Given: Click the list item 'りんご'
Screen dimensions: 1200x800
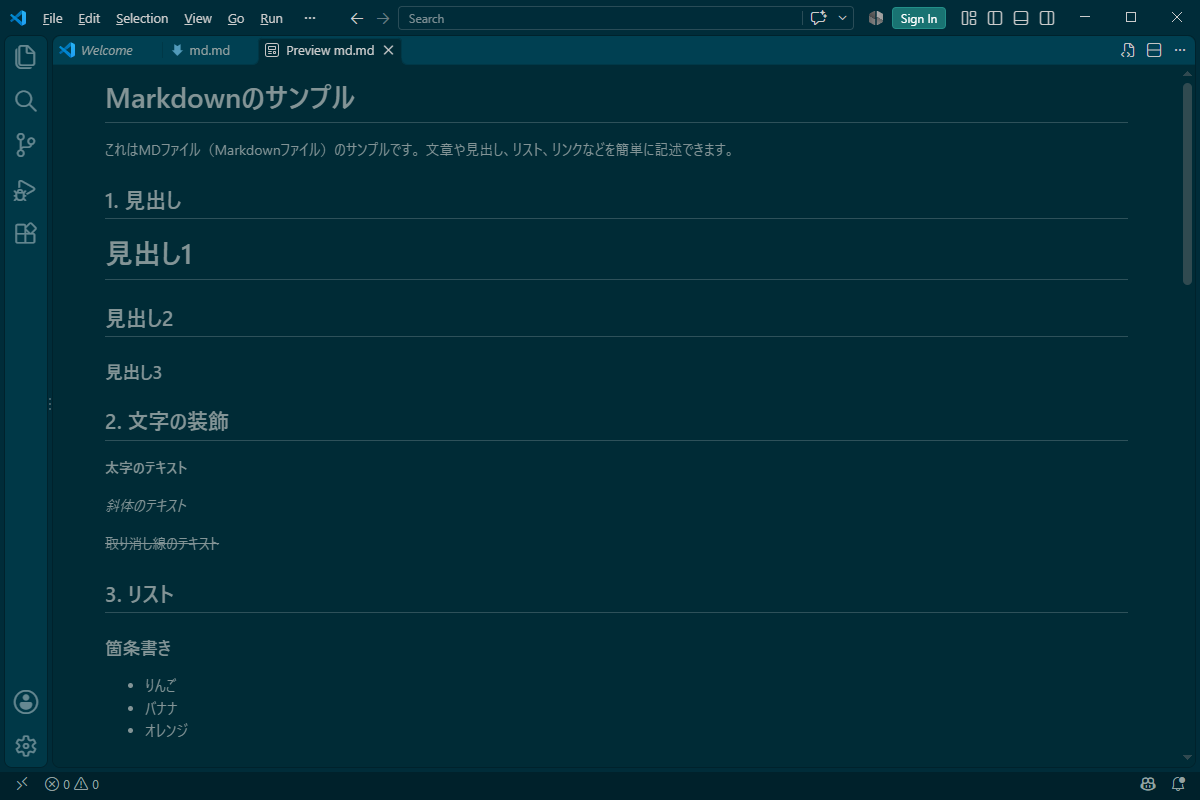Looking at the screenshot, I should [x=161, y=685].
